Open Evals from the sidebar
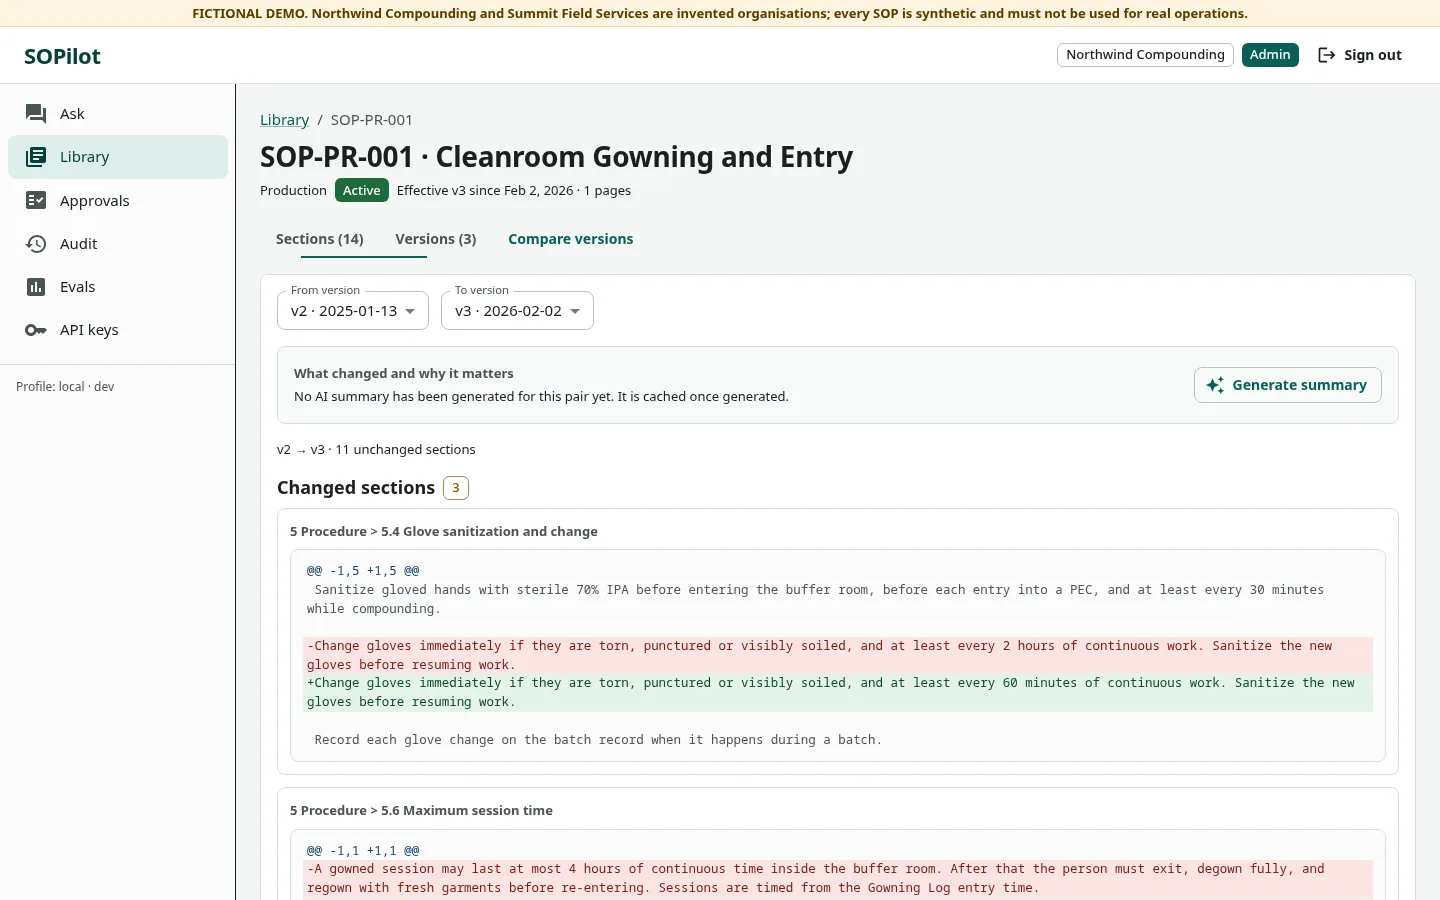Screen dimensions: 1440x900 (x=118, y=287)
